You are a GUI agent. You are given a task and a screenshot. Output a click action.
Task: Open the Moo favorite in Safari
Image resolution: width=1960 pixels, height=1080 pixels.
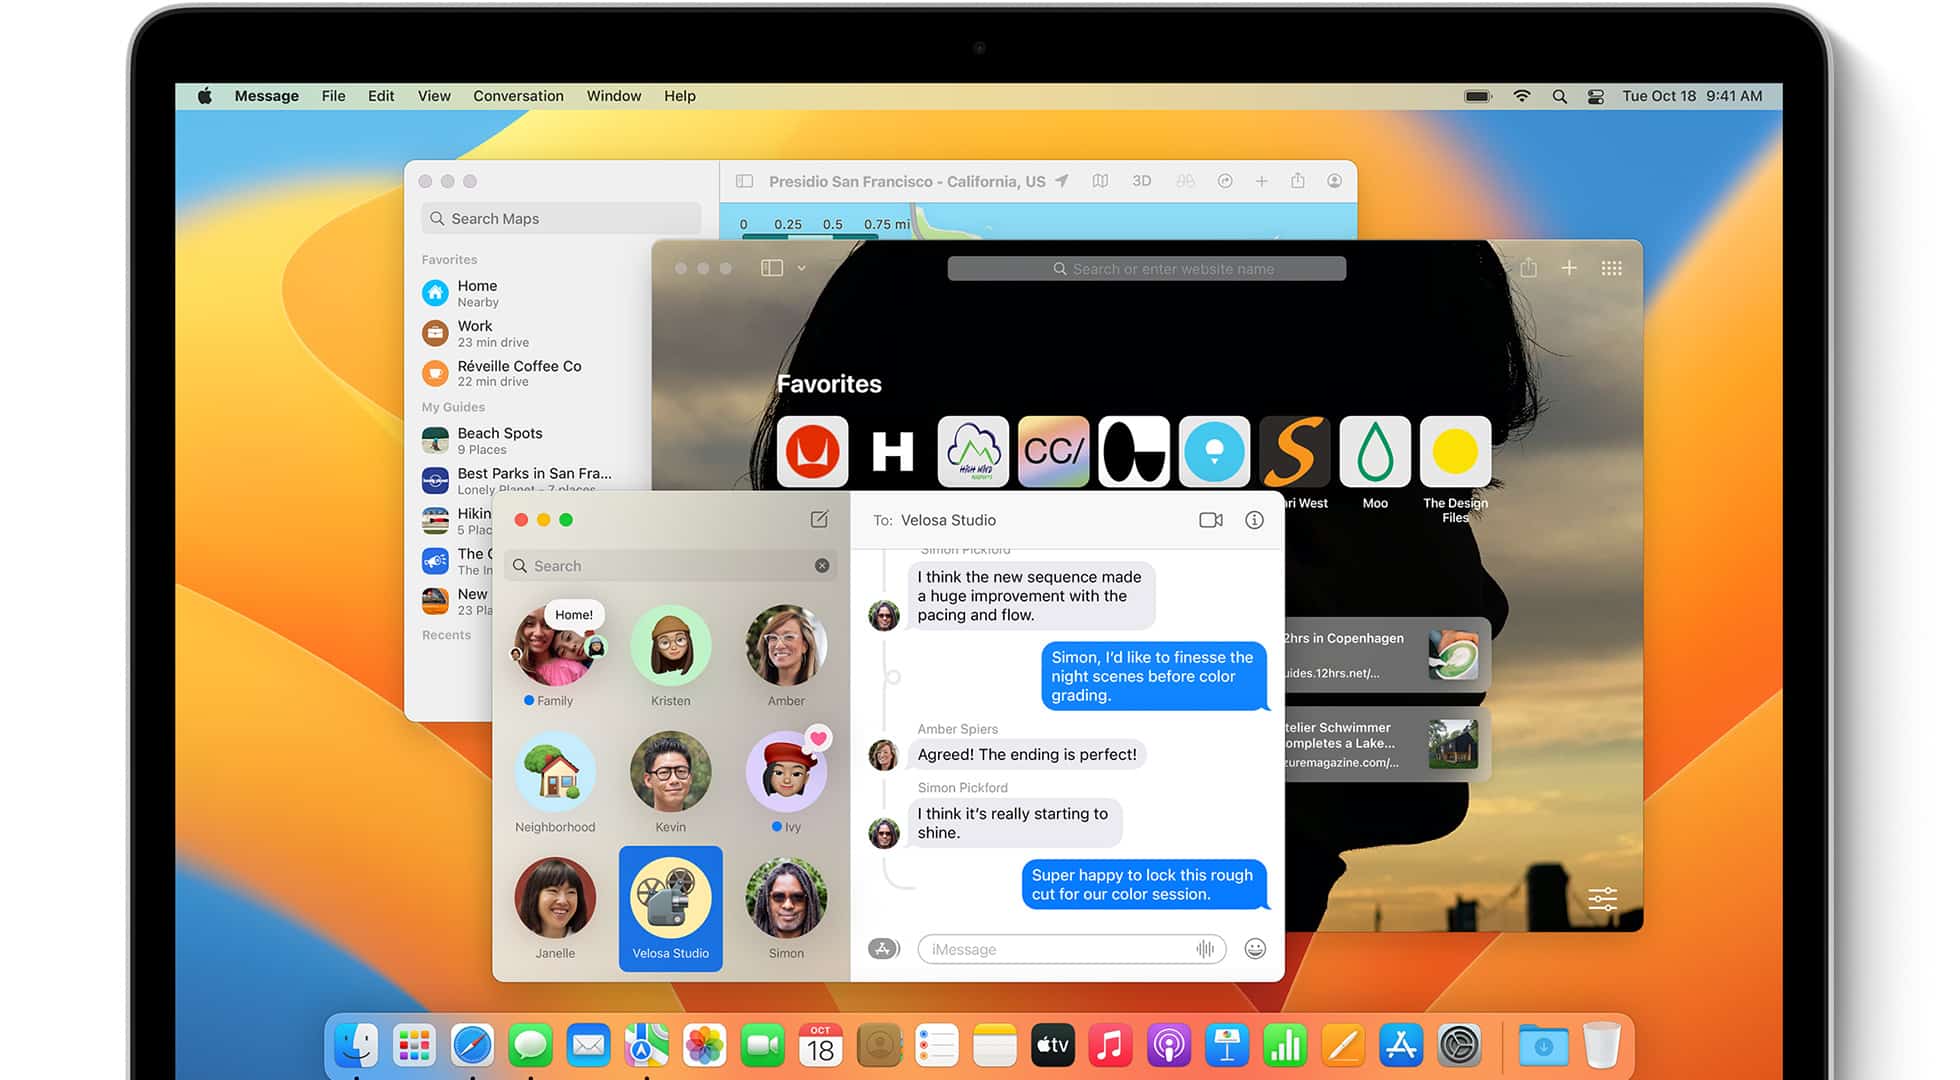coord(1374,452)
